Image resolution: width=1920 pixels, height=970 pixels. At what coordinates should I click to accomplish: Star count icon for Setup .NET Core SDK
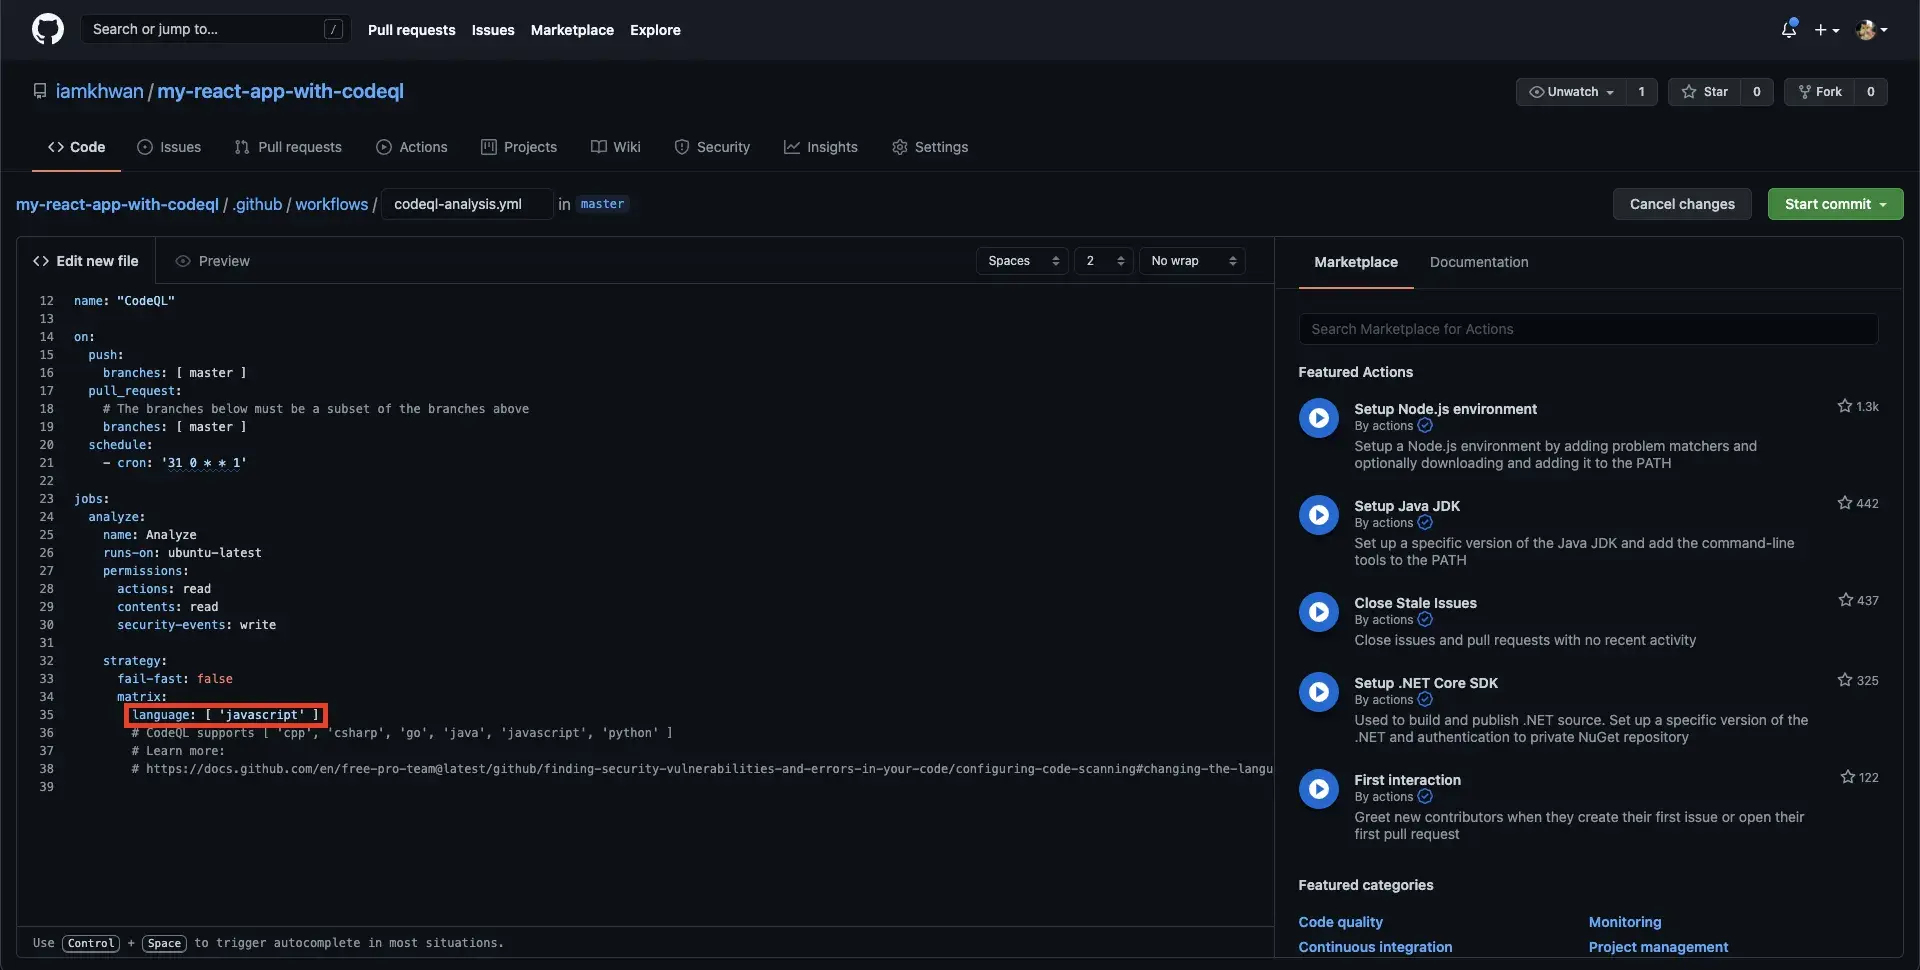click(1845, 680)
